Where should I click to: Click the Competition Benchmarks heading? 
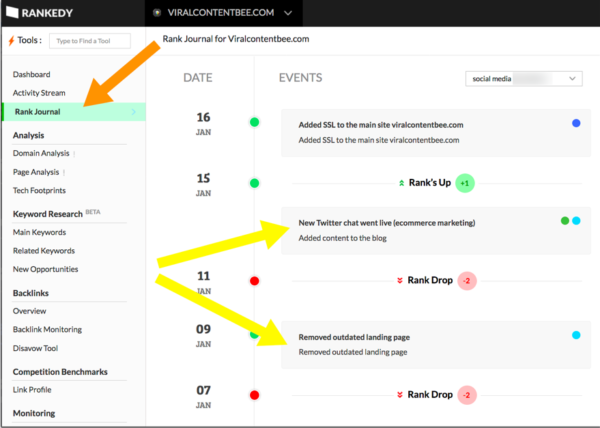(x=60, y=372)
